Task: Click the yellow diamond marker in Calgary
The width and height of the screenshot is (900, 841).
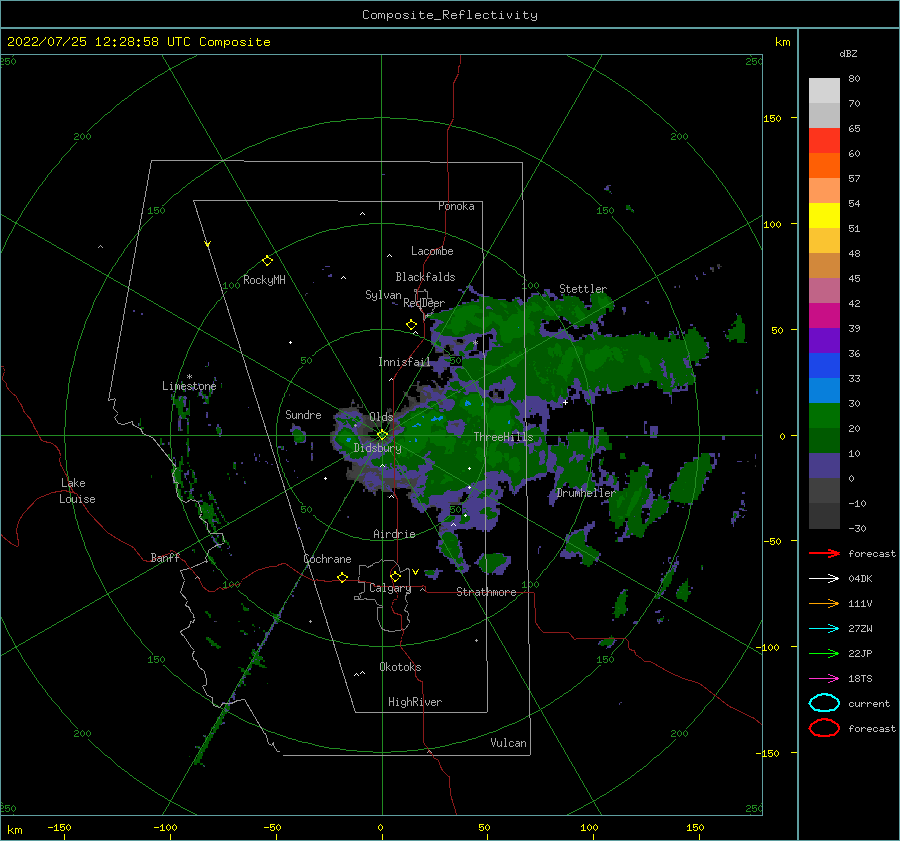Action: click(x=395, y=576)
